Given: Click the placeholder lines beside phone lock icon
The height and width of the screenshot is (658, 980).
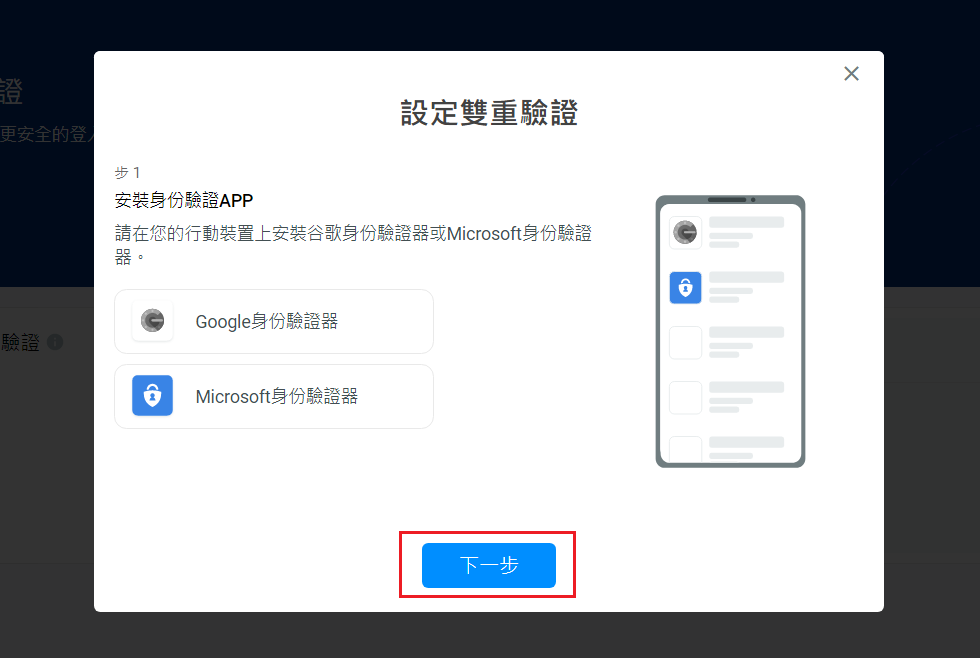Looking at the screenshot, I should (x=746, y=287).
